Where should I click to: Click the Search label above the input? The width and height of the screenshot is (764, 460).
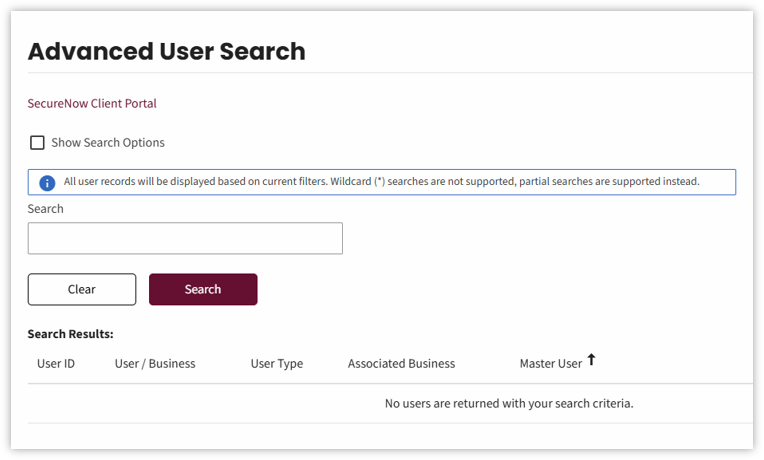point(45,209)
